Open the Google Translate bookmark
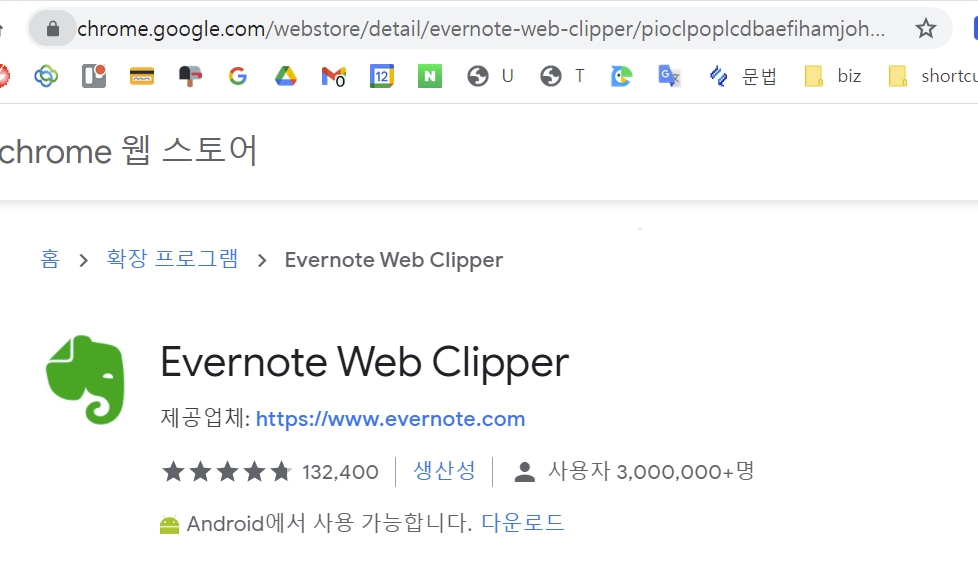This screenshot has height=564, width=978. [x=669, y=76]
